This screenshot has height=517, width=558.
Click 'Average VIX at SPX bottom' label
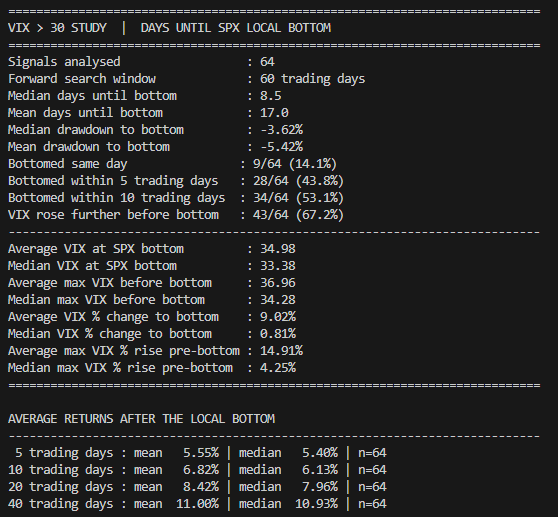pyautogui.click(x=96, y=249)
